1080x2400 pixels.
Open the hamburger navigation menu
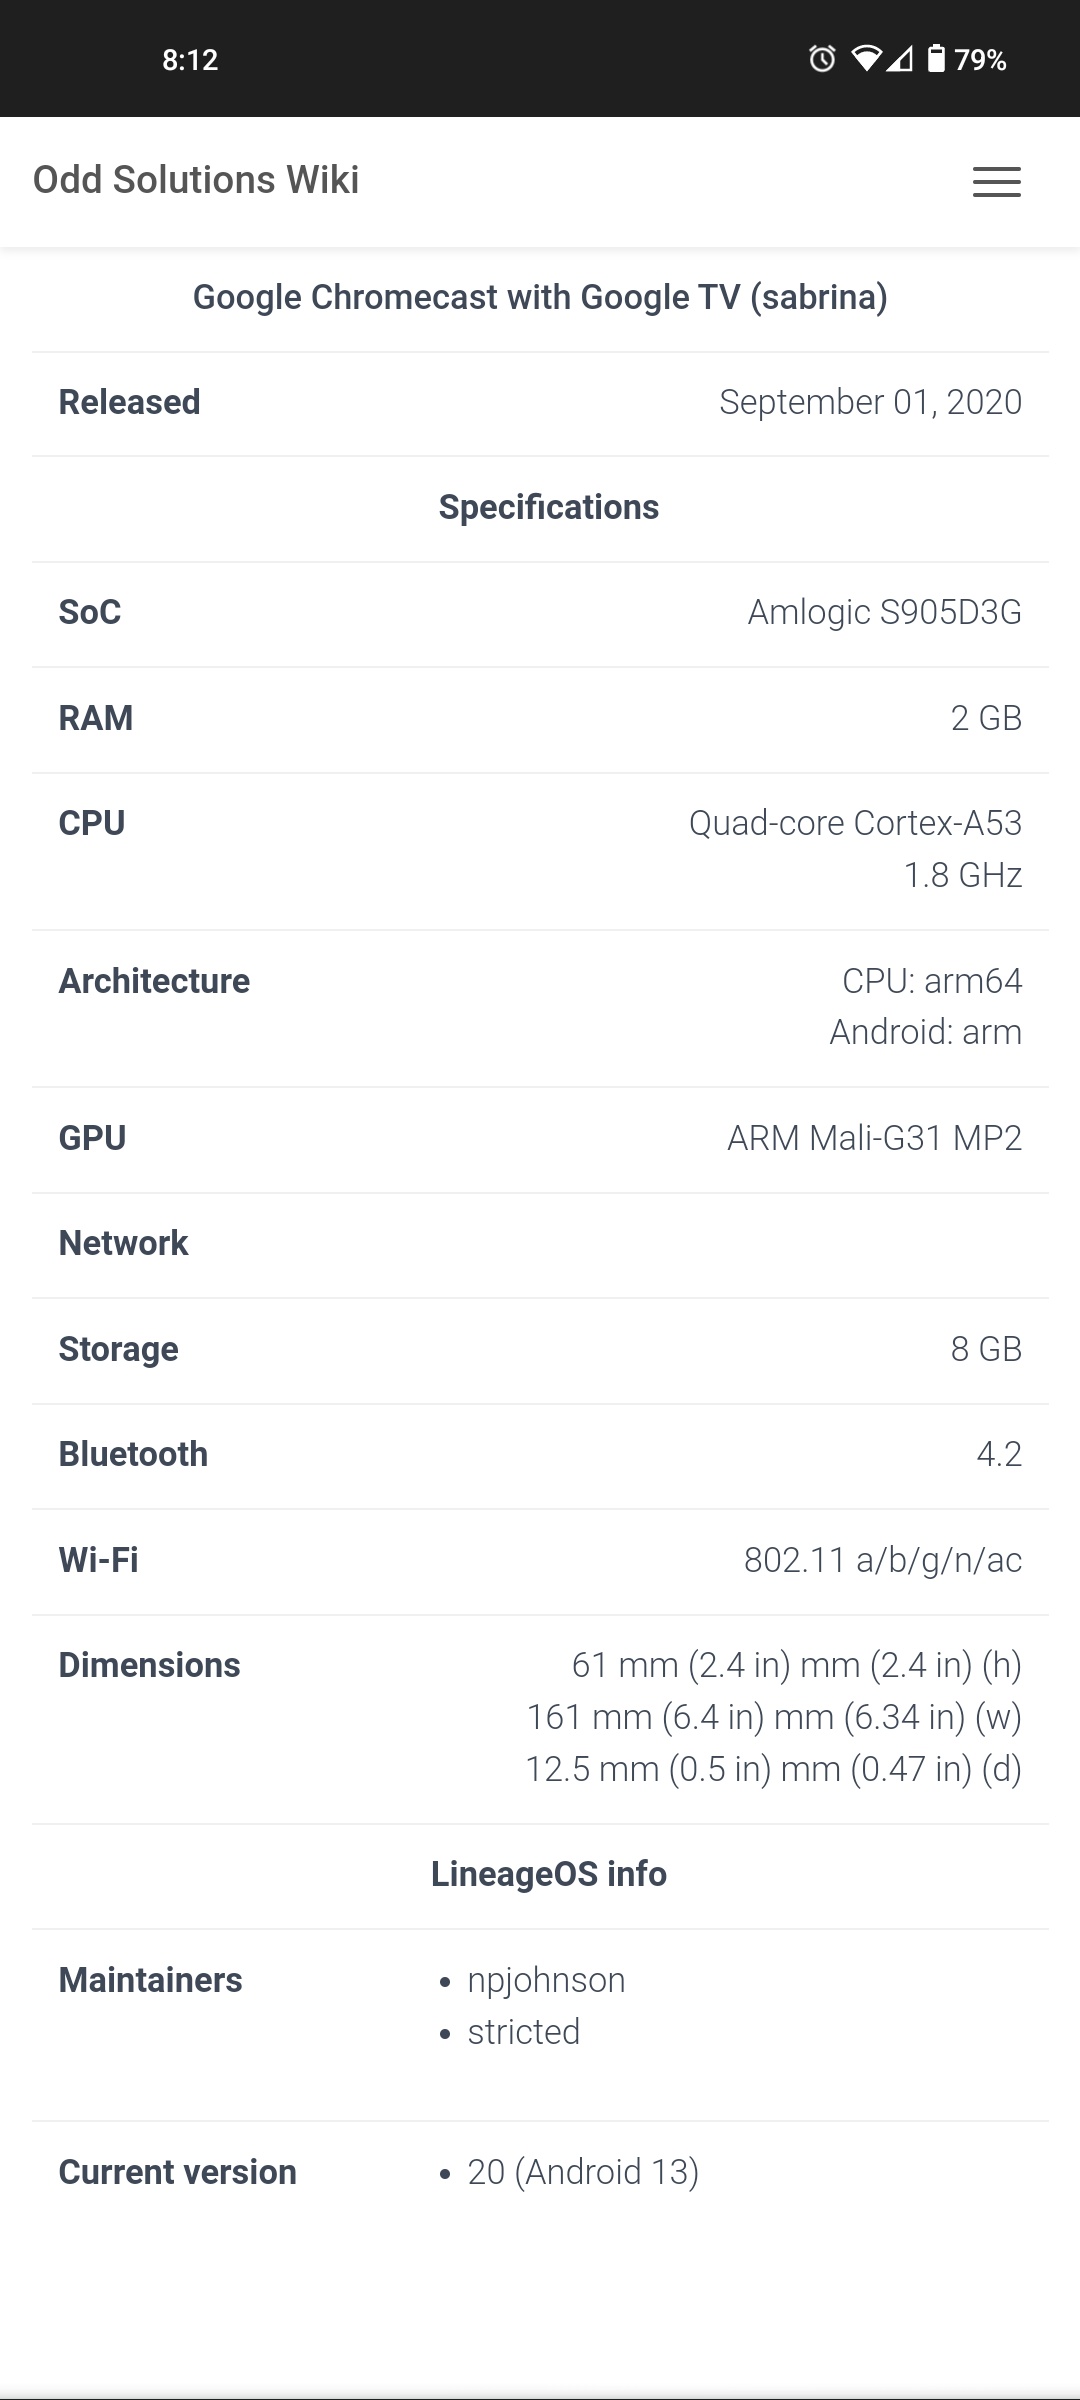pyautogui.click(x=996, y=181)
